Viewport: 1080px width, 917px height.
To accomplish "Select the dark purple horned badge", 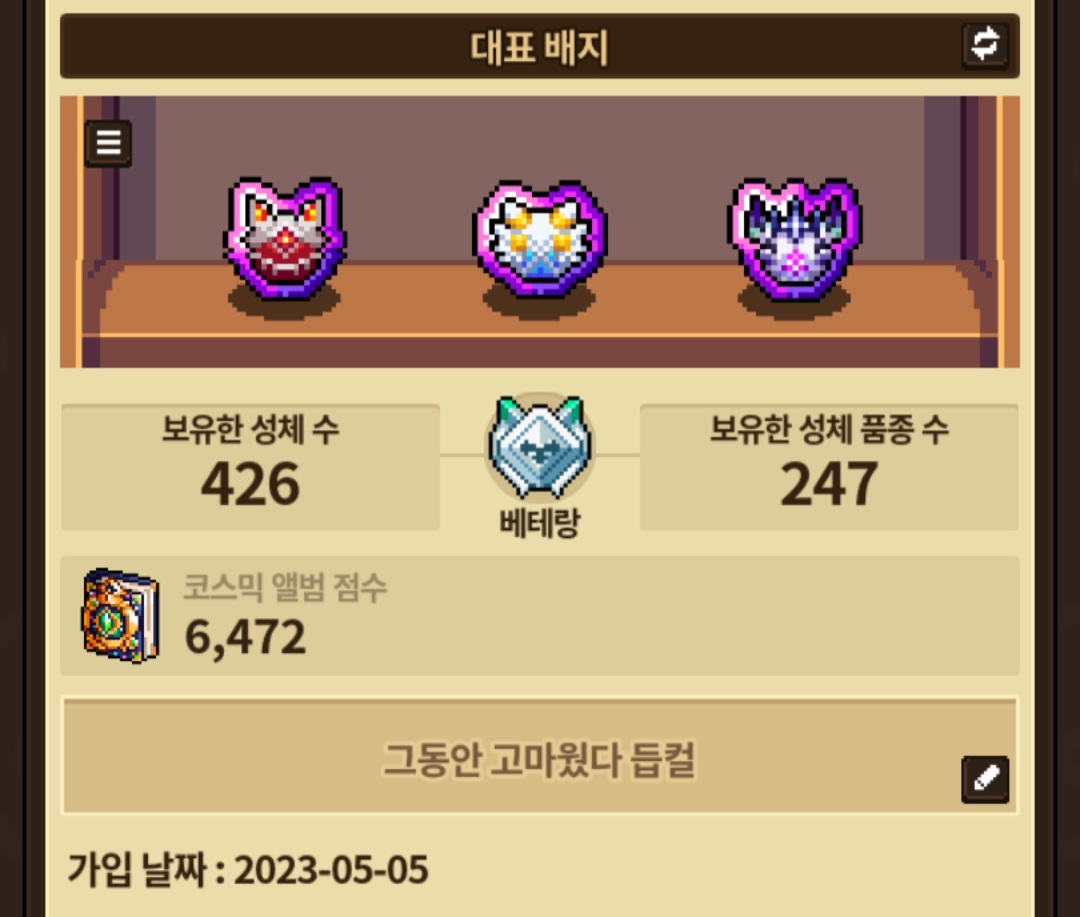I will point(794,238).
